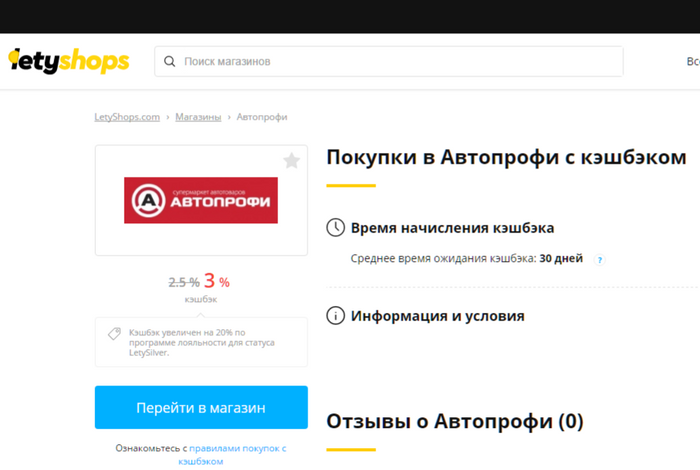Click the 3 % cashback value
The image size is (700, 470).
point(217,281)
